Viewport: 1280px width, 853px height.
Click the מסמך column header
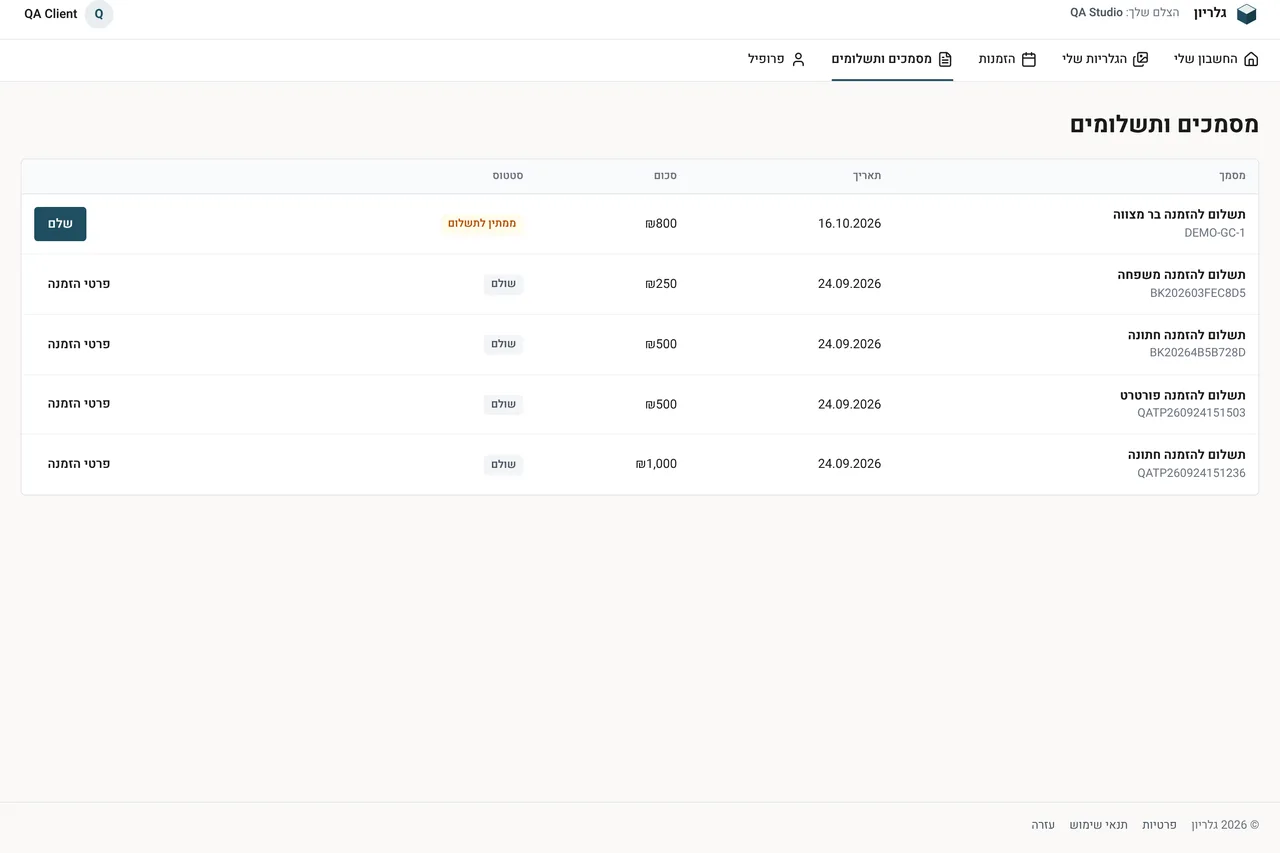point(1232,176)
